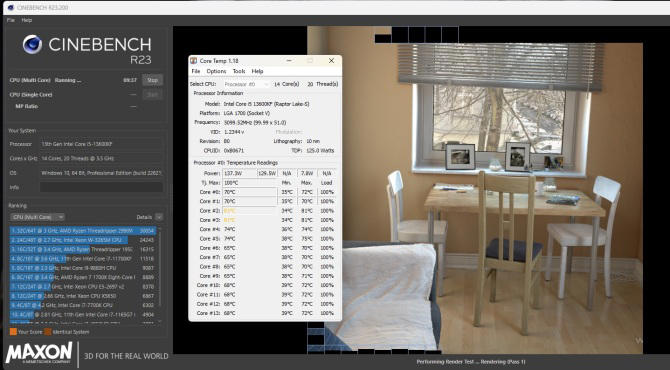670x370 pixels.
Task: Open the File menu in Cinebench
Action: coord(11,20)
